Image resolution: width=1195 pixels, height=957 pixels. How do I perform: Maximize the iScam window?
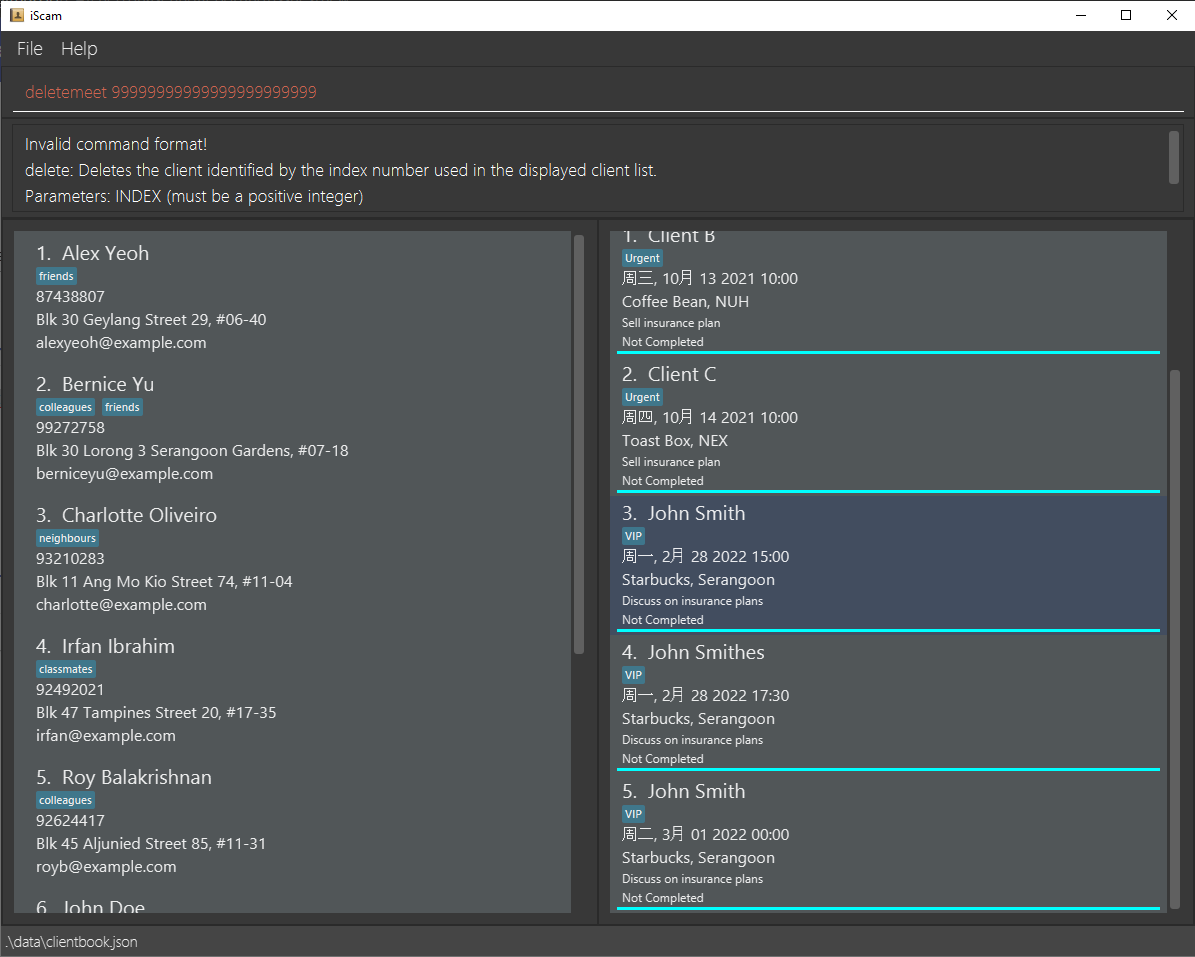tap(1126, 15)
